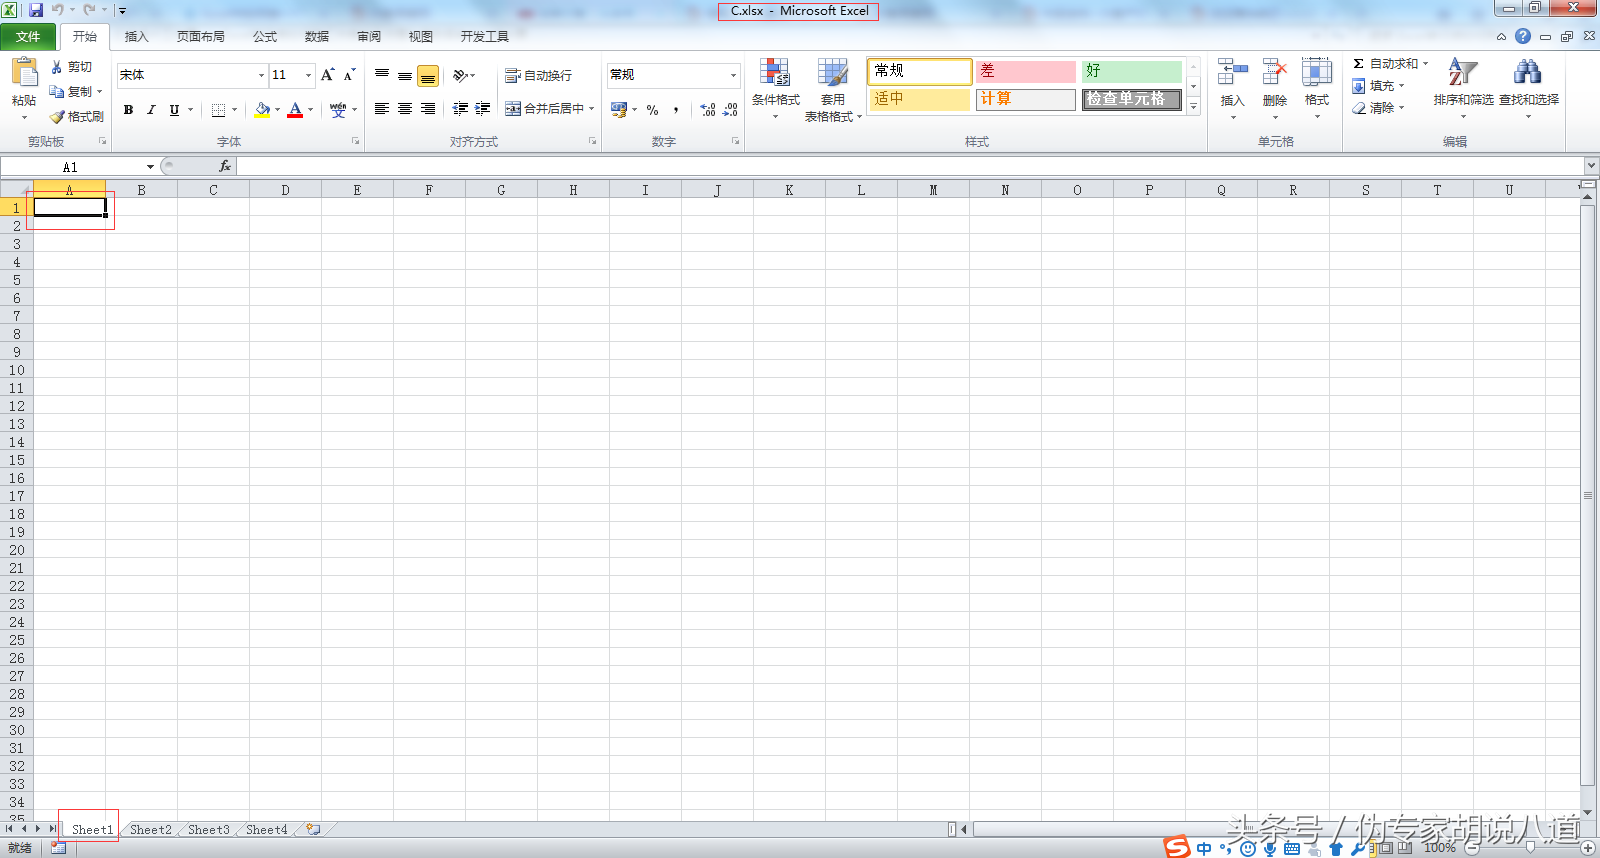Screen dimensions: 1600x858
Task: Expand the cell styles gallery
Action: [1193, 106]
